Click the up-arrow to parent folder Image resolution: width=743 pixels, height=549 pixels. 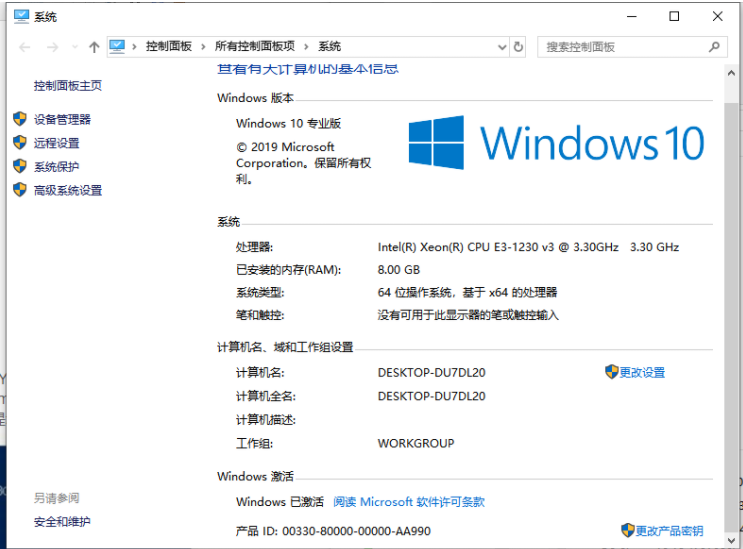tap(94, 47)
